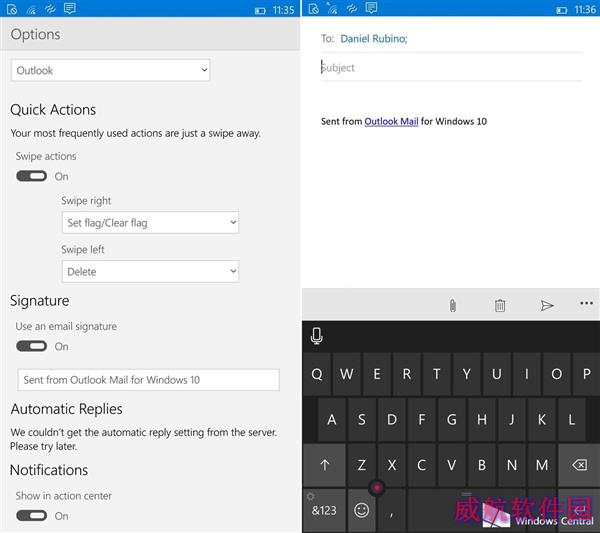This screenshot has height=533, width=600.
Task: Click the message body signature text
Action: [x=404, y=121]
